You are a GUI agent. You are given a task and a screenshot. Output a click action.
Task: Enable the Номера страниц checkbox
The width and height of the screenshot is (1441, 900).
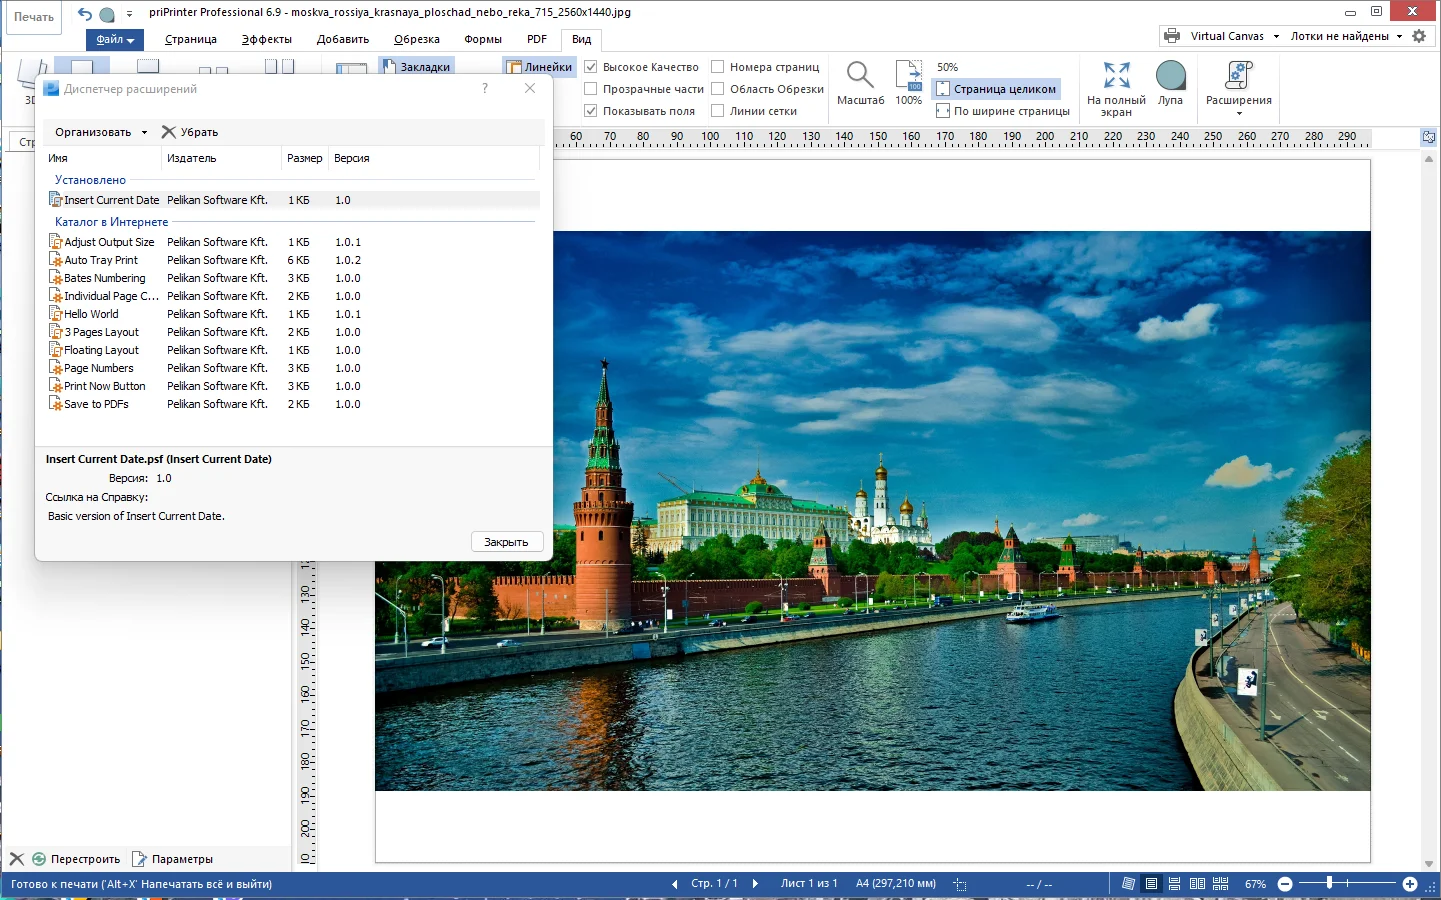718,67
